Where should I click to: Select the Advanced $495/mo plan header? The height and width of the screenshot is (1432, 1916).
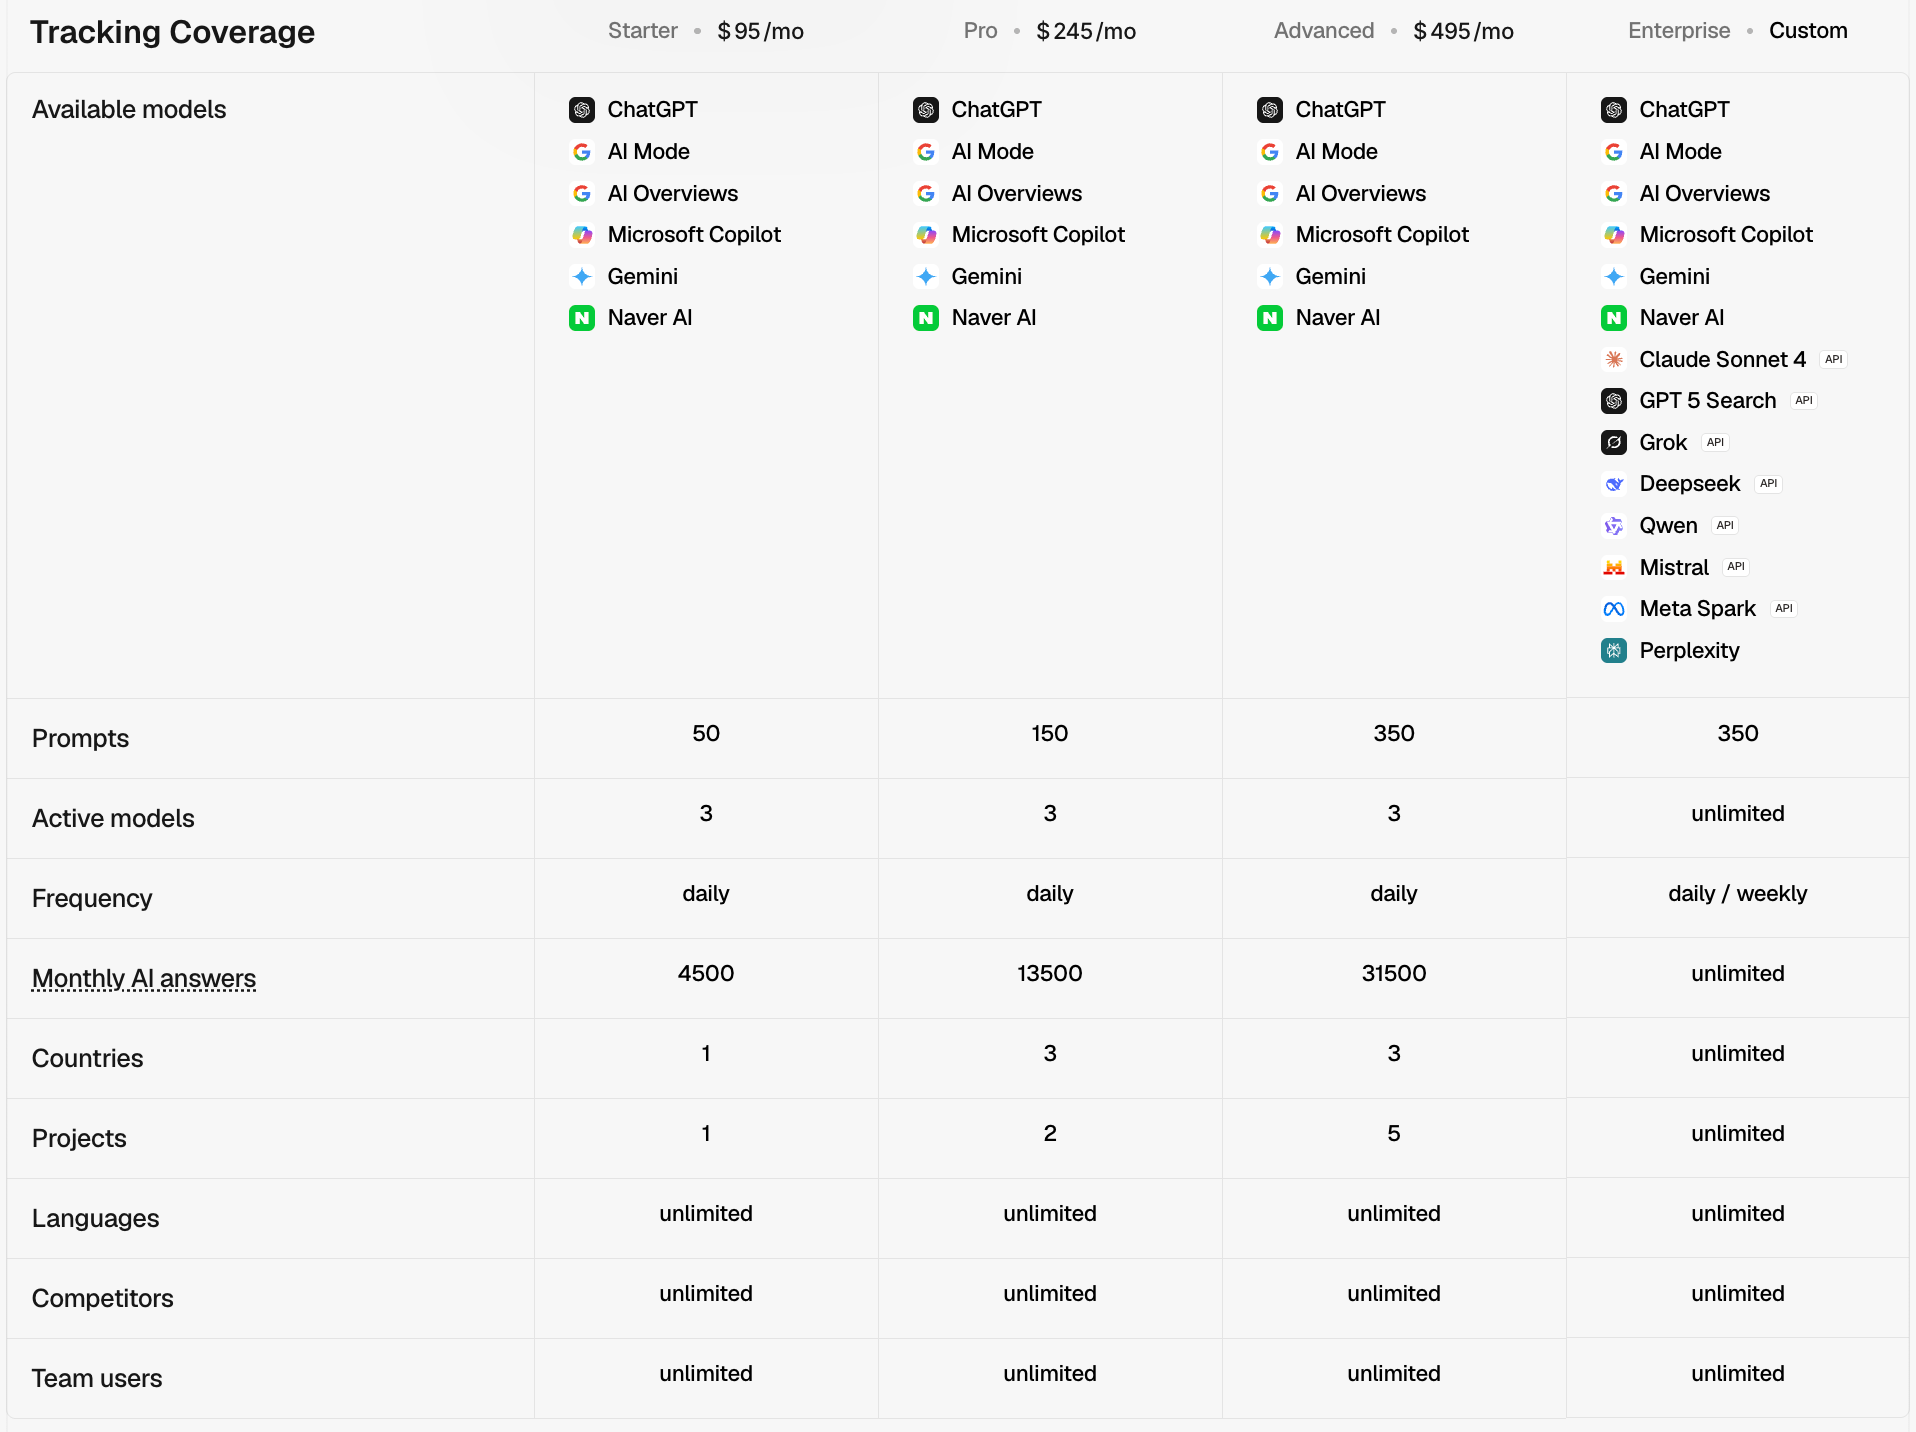click(x=1394, y=31)
